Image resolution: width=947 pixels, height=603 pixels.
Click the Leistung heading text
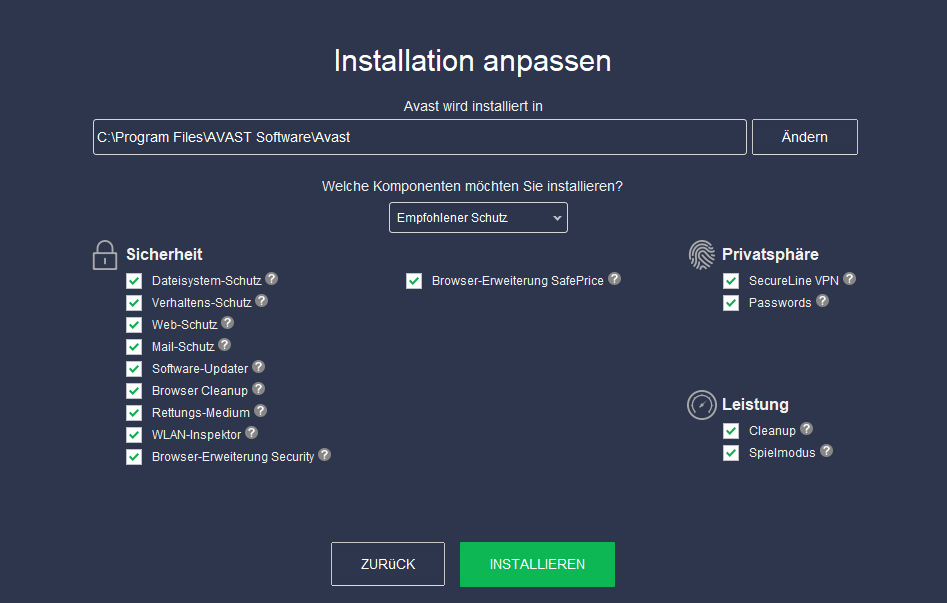coord(755,404)
